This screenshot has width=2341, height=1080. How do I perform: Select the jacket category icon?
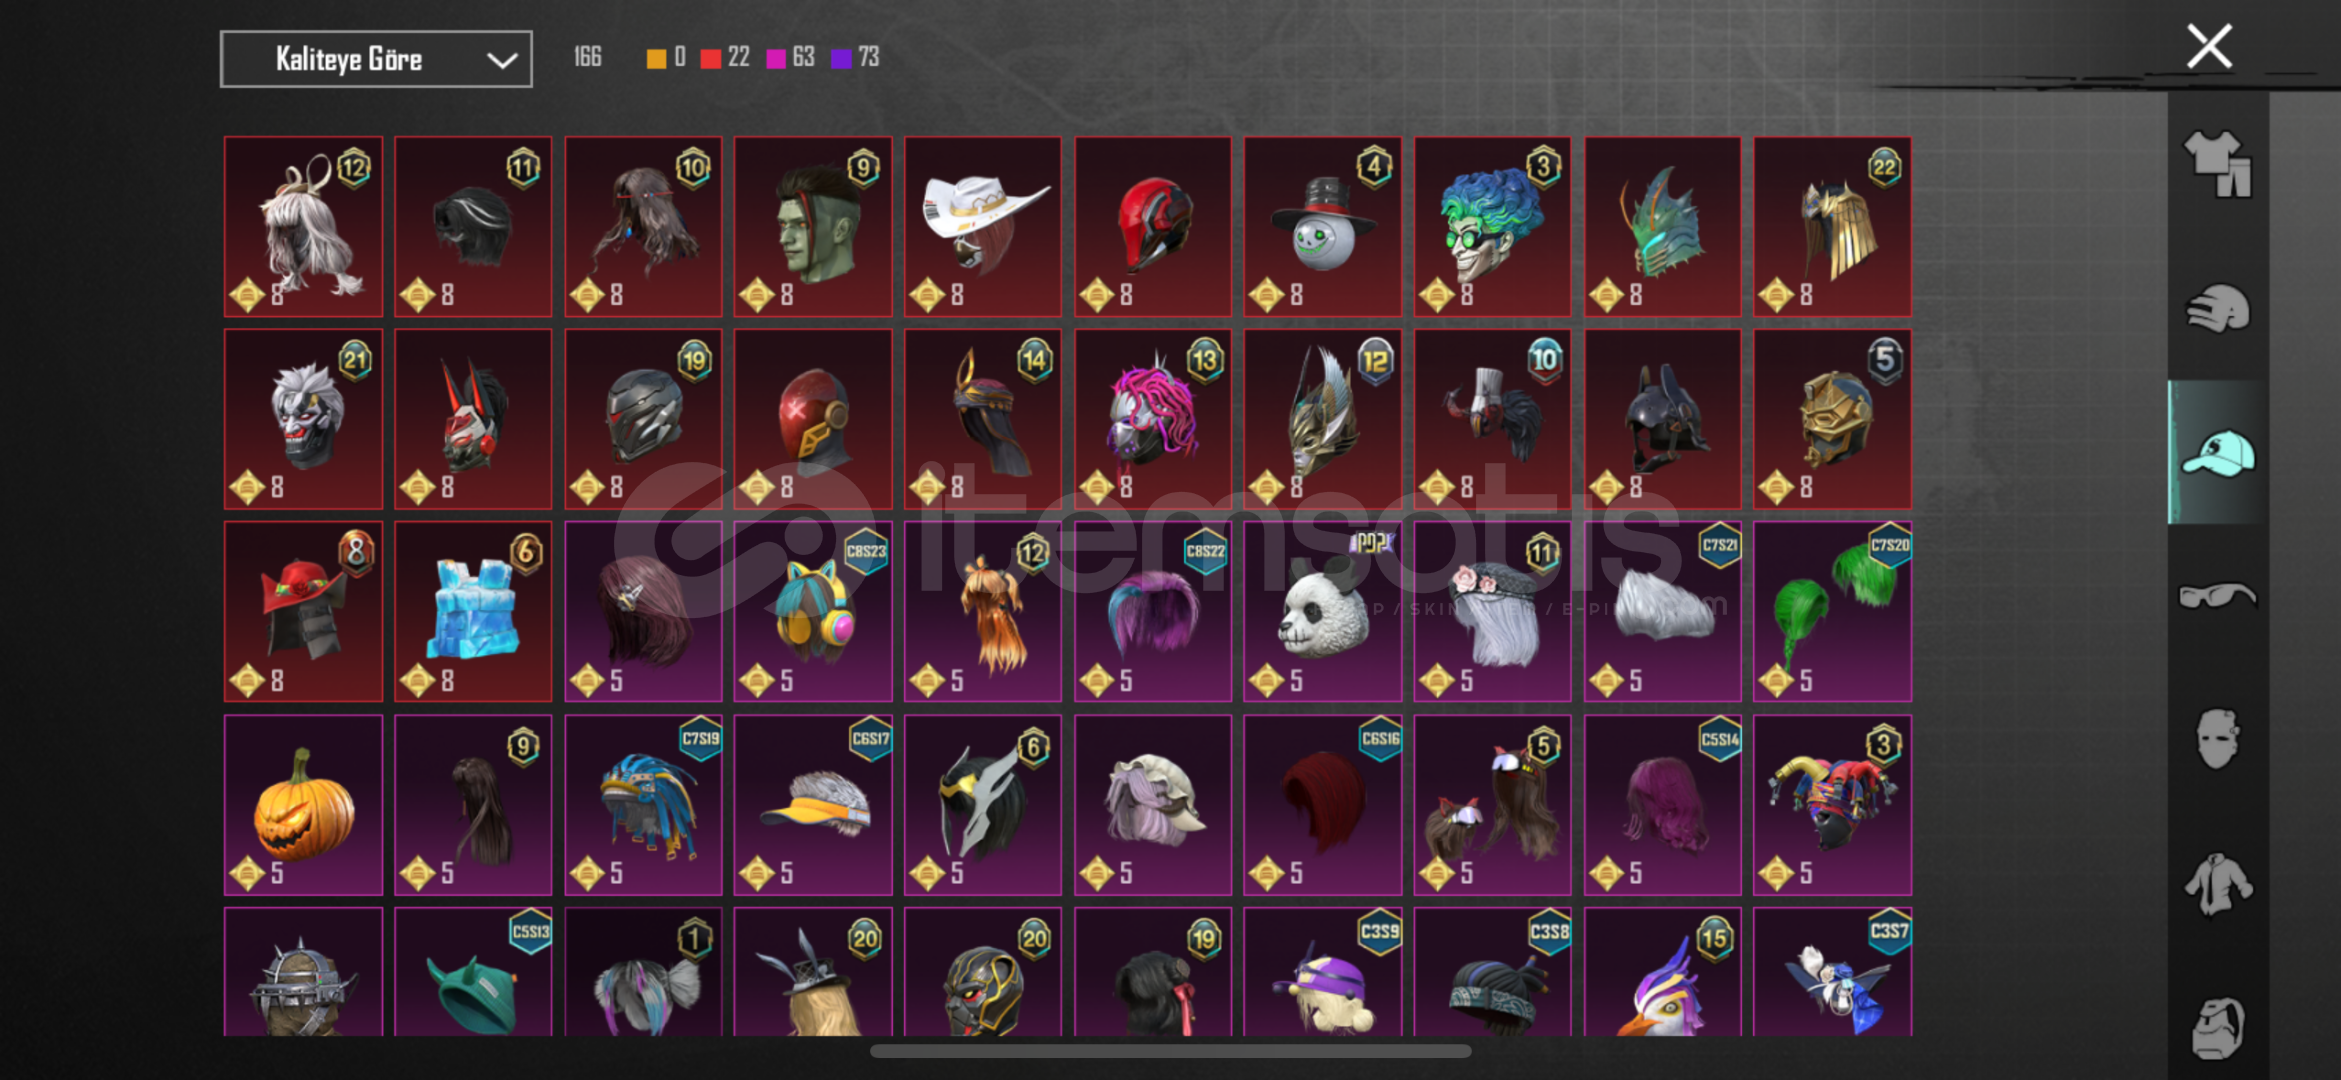pos(2217,884)
